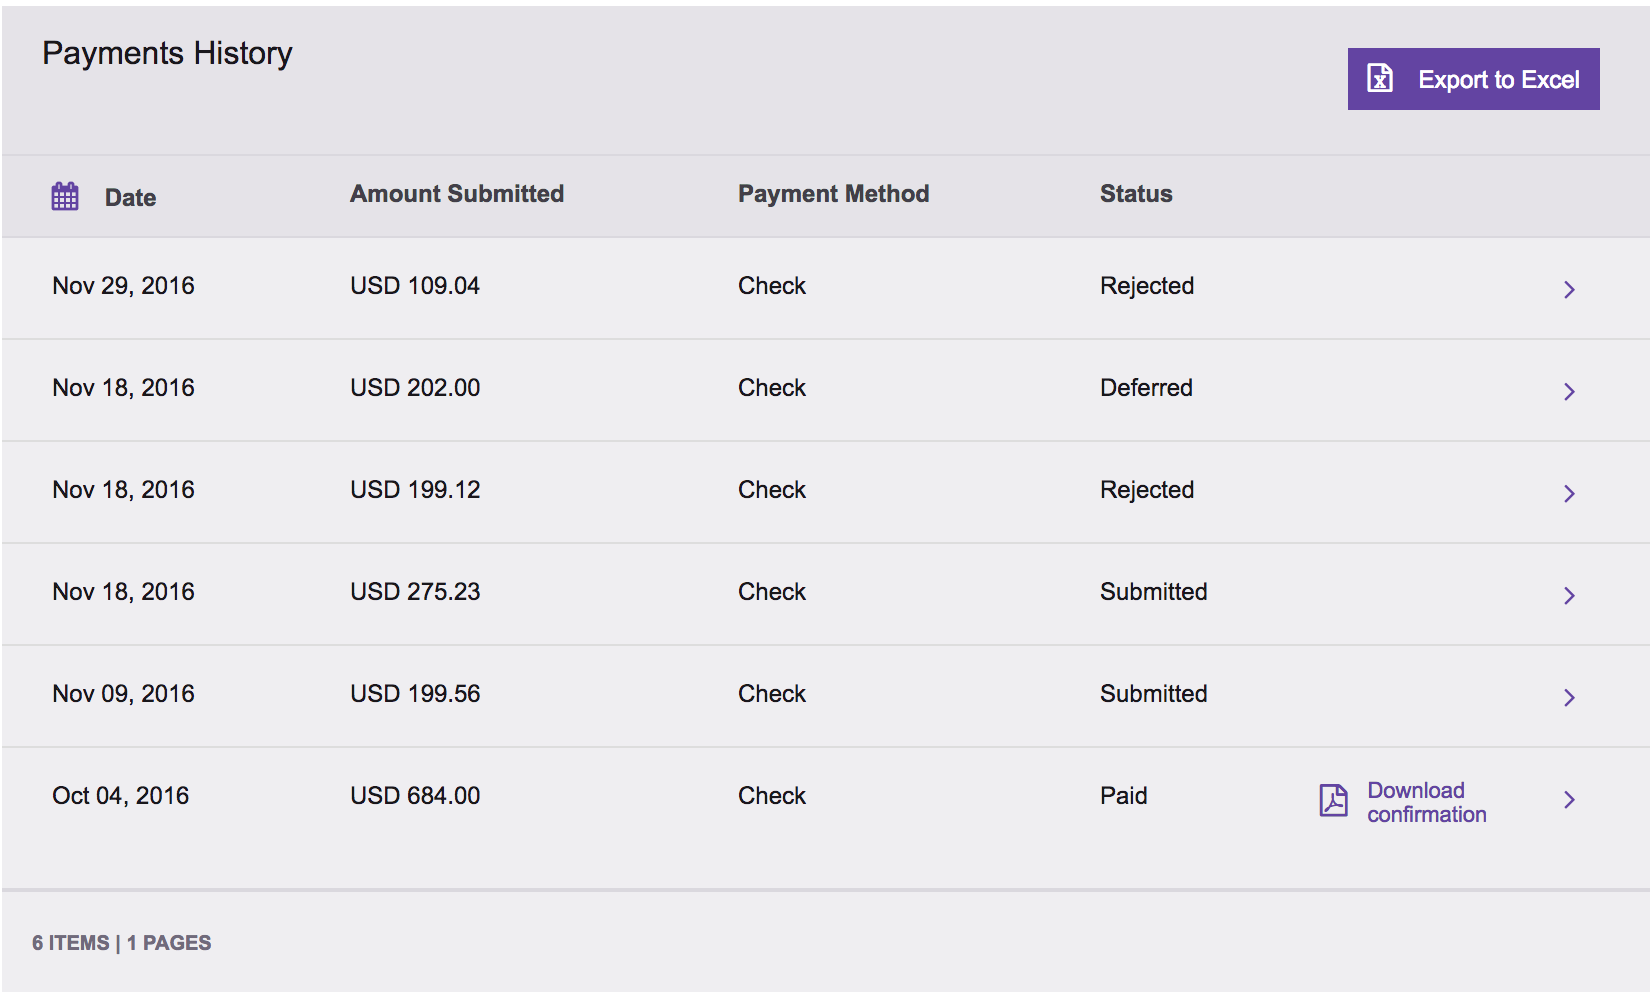Click the calendar icon beside Date header
Screen dimensions: 1650x992
click(63, 194)
